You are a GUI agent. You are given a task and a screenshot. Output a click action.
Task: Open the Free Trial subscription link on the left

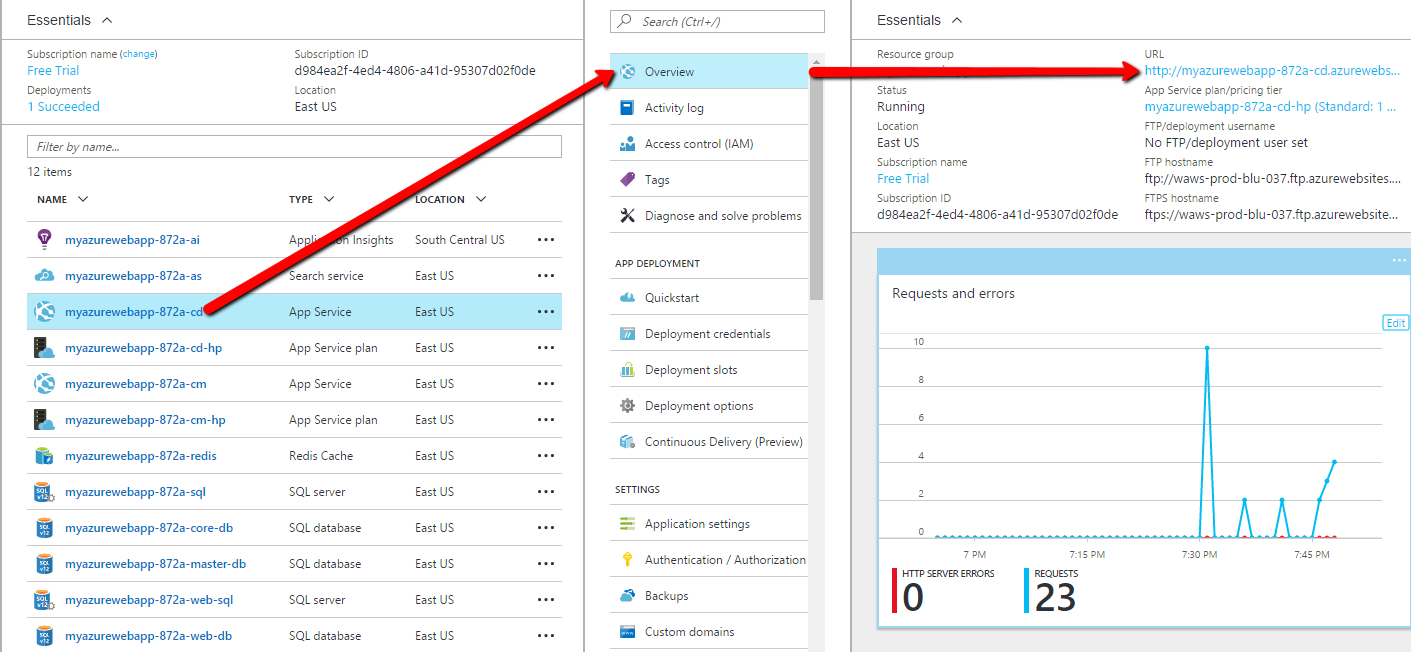click(x=53, y=71)
